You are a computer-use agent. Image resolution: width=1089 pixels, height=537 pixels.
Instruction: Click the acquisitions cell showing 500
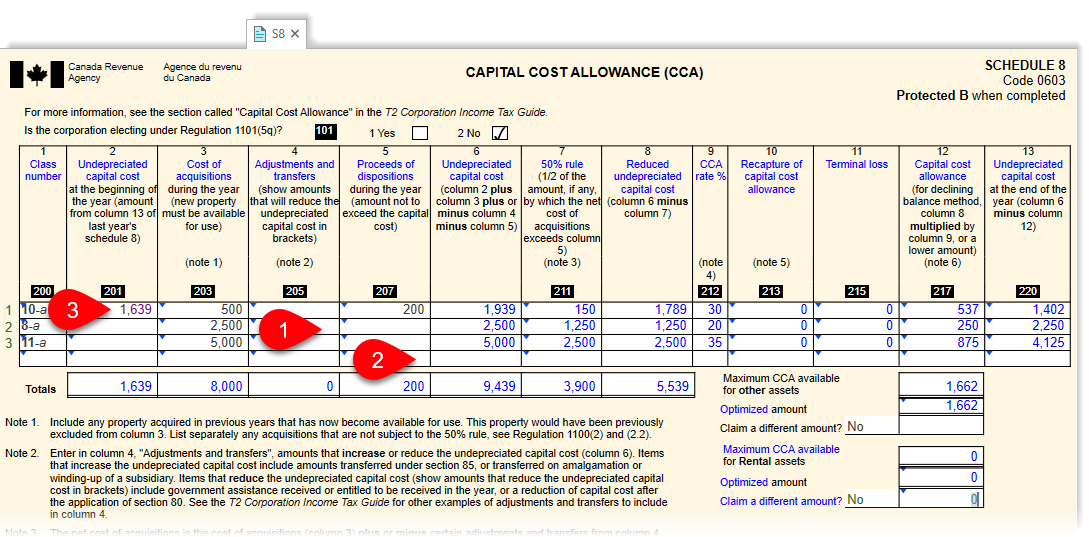203,310
